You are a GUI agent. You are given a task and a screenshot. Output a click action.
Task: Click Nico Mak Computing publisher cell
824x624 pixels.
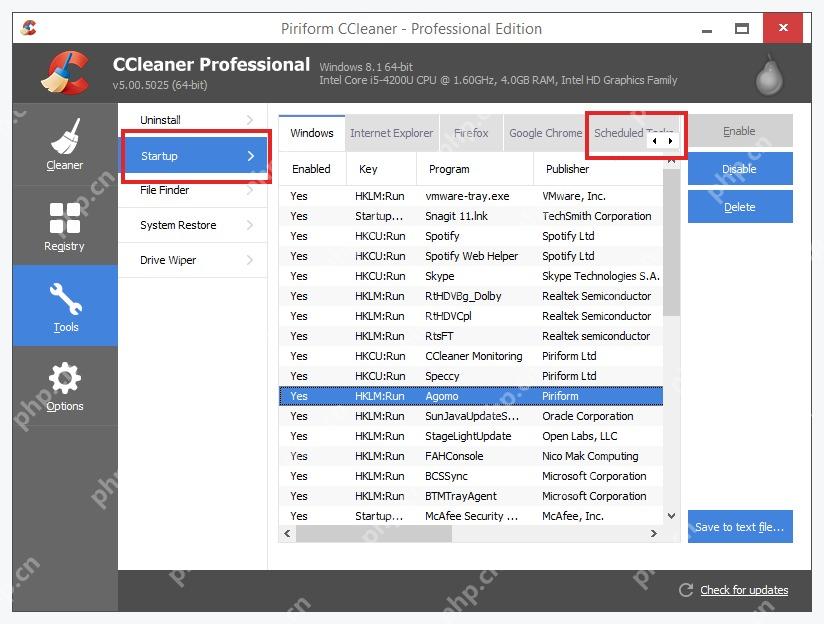590,456
